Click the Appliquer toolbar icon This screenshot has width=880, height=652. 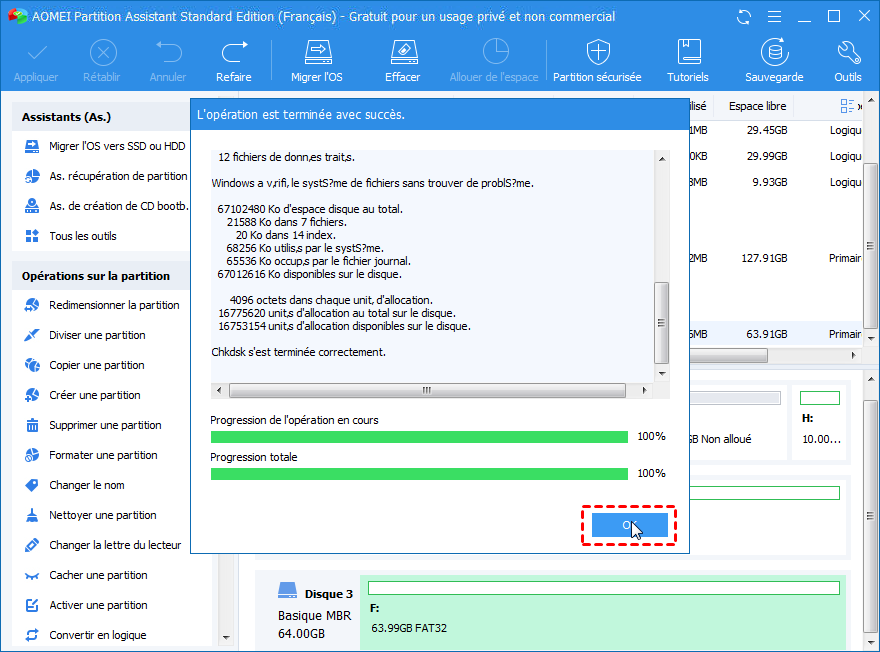click(36, 61)
